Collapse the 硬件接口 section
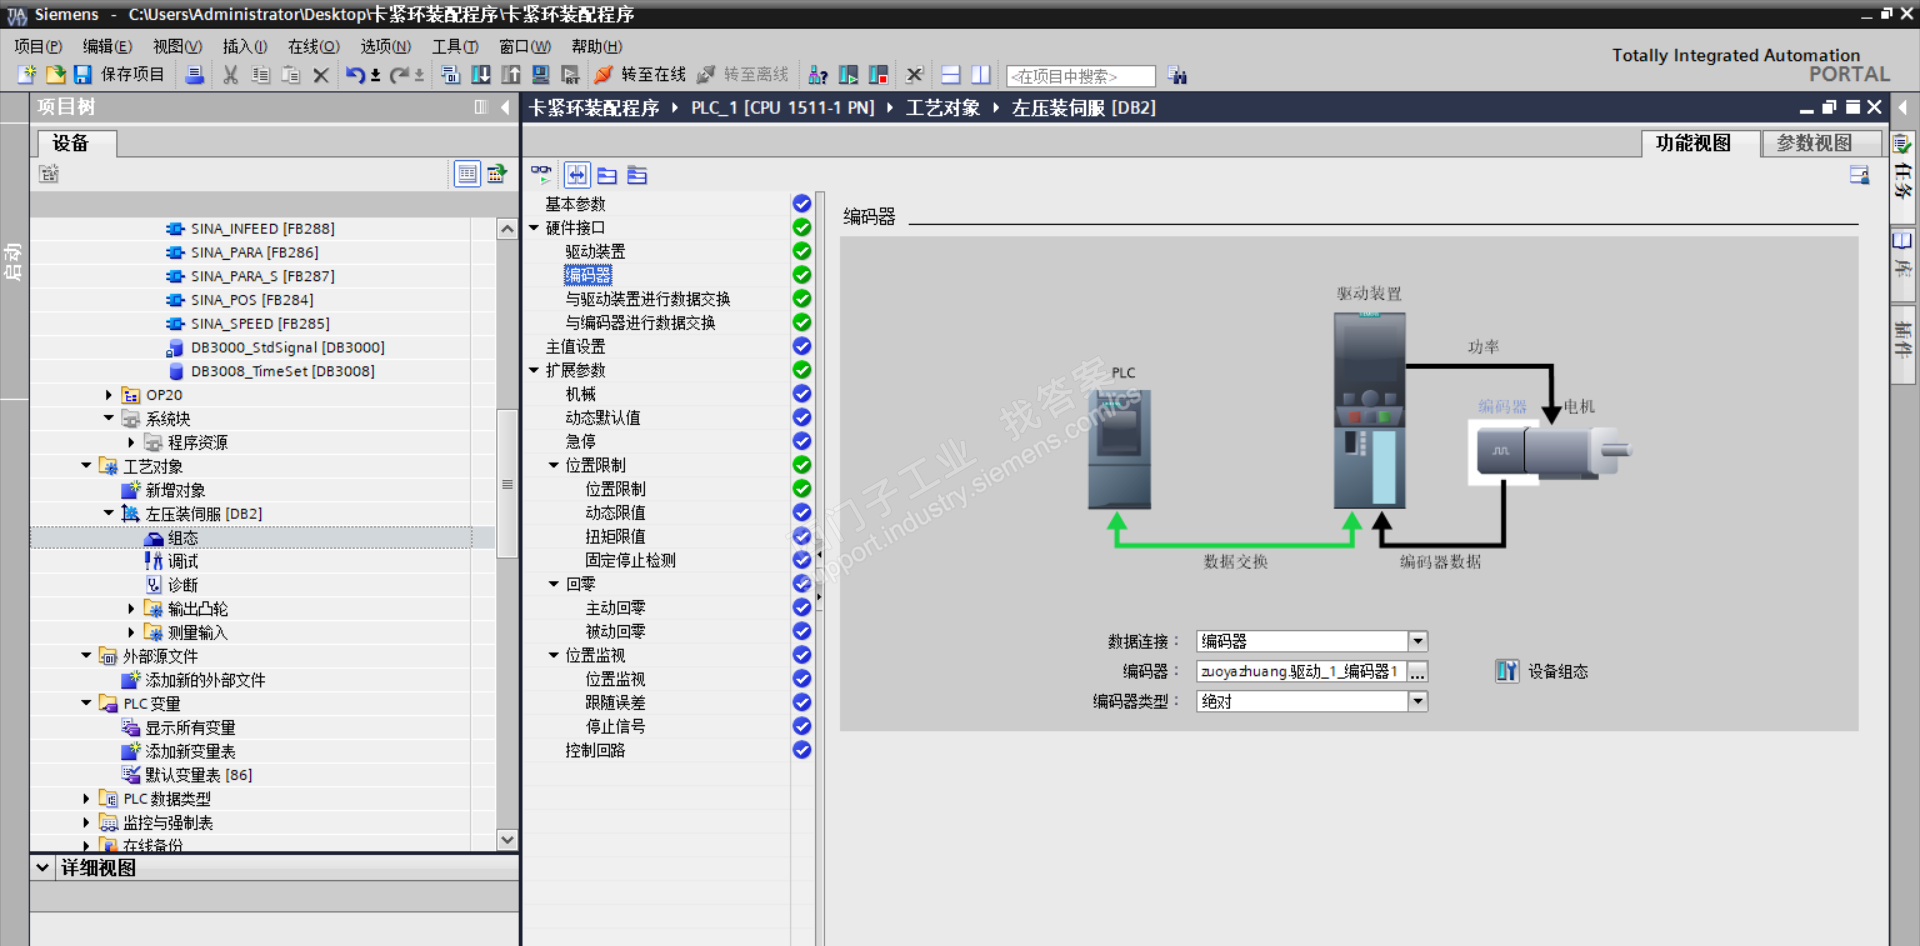This screenshot has width=1920, height=946. [x=534, y=228]
